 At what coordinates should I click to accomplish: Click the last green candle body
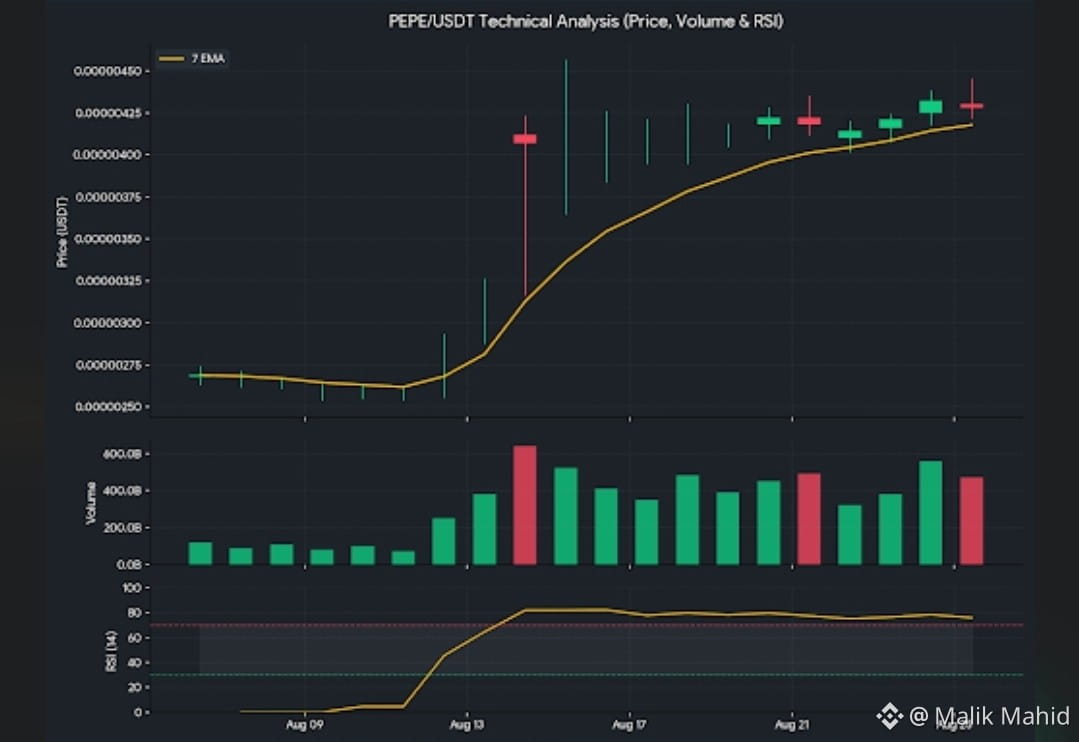(x=931, y=107)
